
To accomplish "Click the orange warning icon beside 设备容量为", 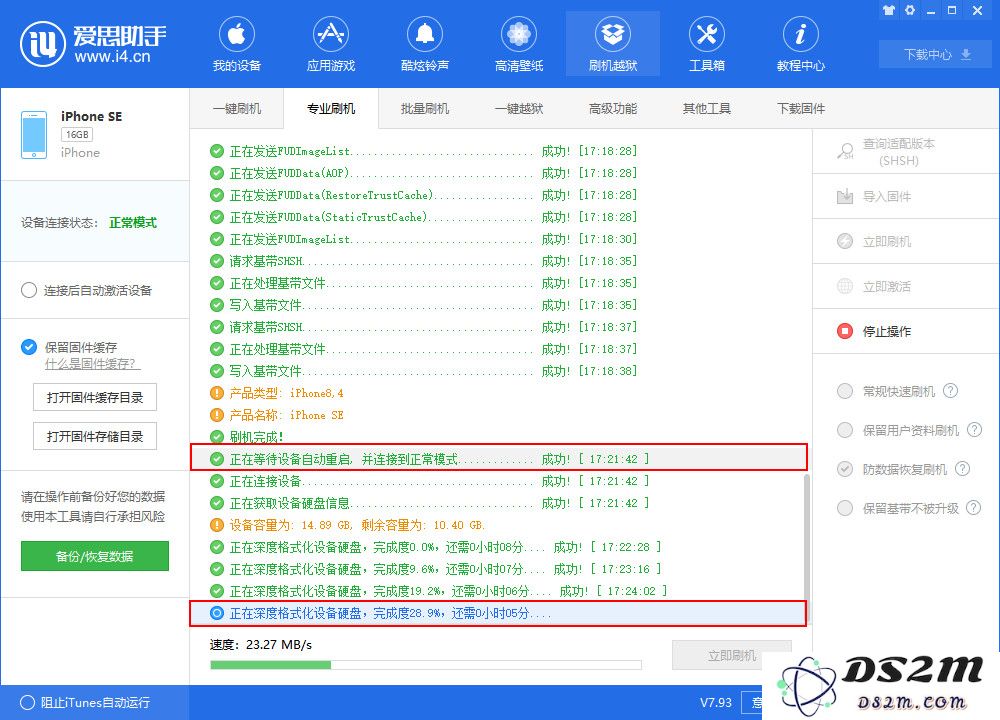I will (217, 525).
